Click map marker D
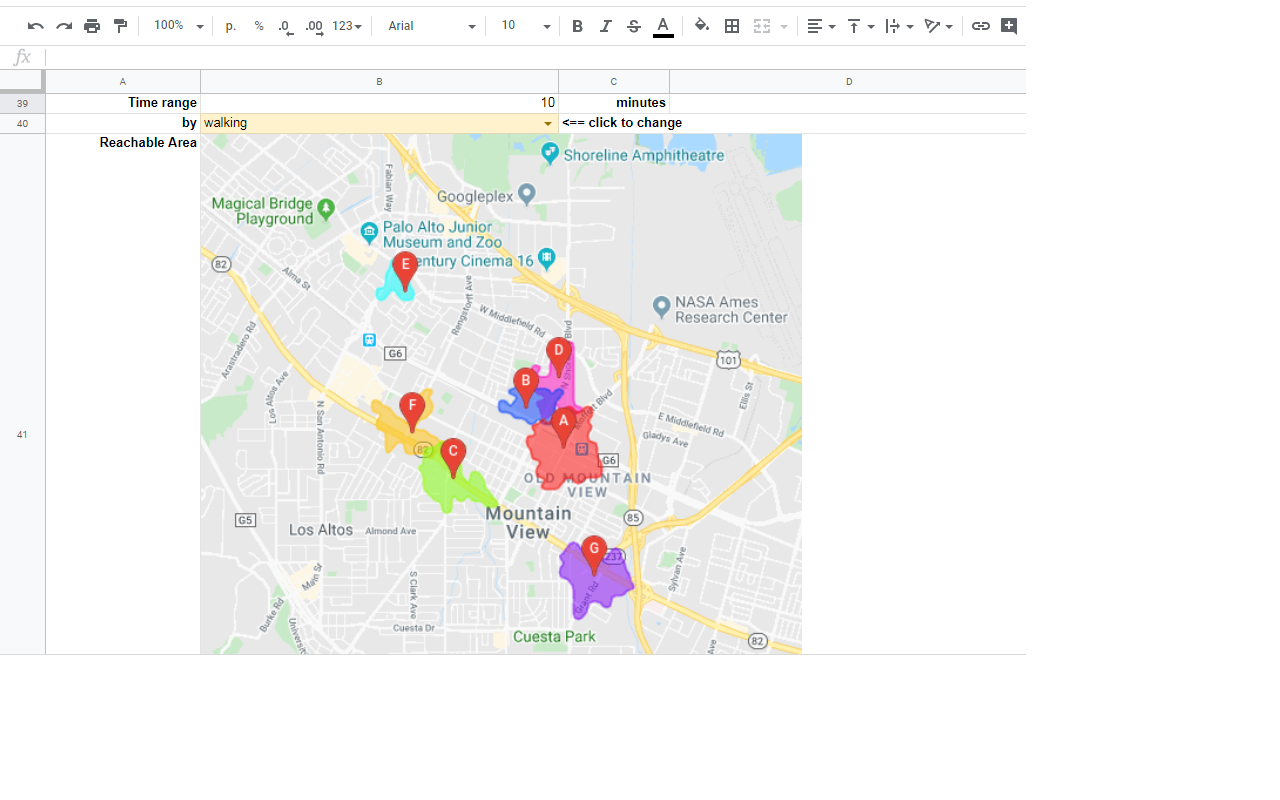This screenshot has height=800, width=1280. point(559,357)
